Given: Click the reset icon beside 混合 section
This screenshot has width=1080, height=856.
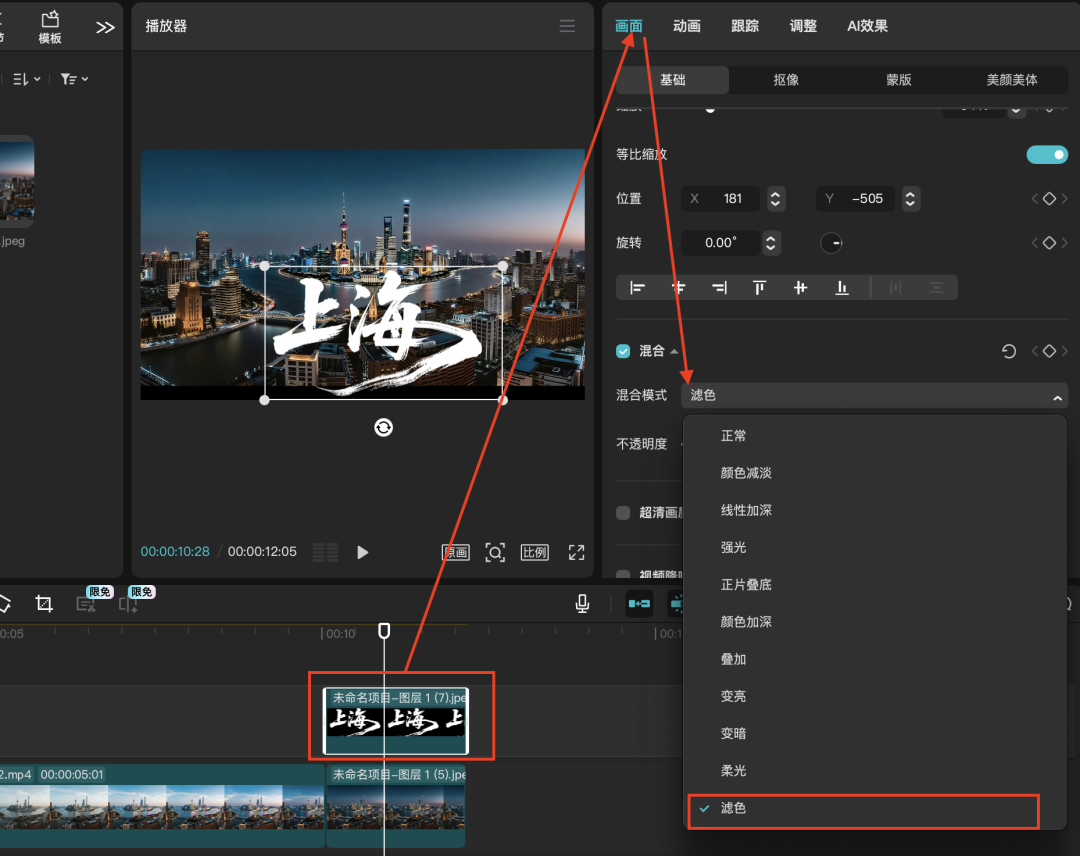Looking at the screenshot, I should click(x=1008, y=350).
